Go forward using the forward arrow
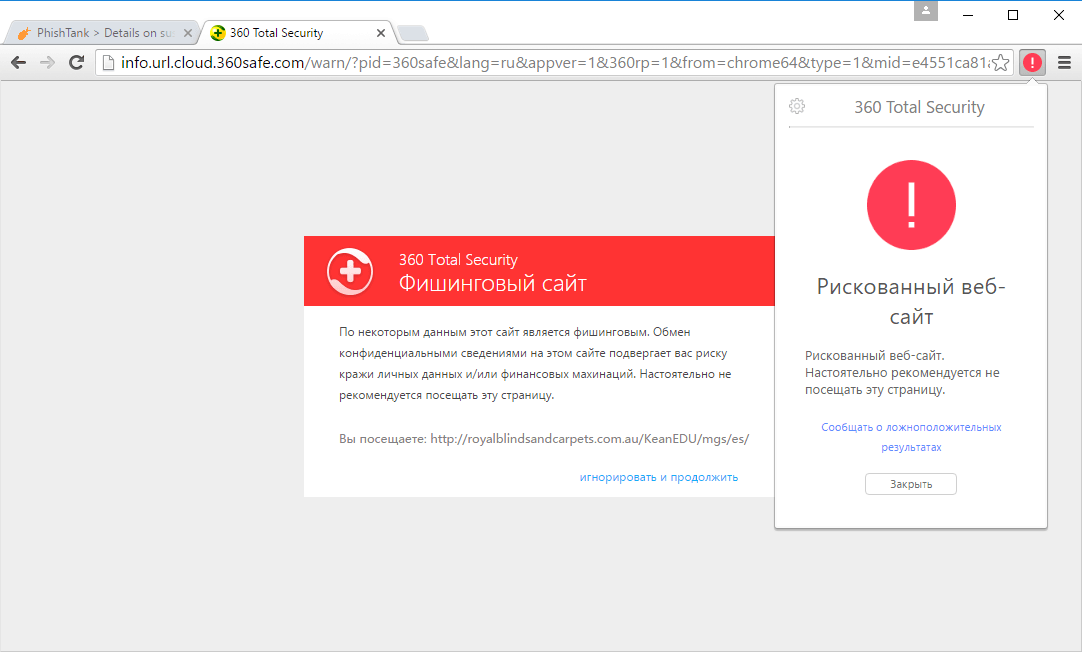Screen dimensions: 1082x652 click(47, 61)
